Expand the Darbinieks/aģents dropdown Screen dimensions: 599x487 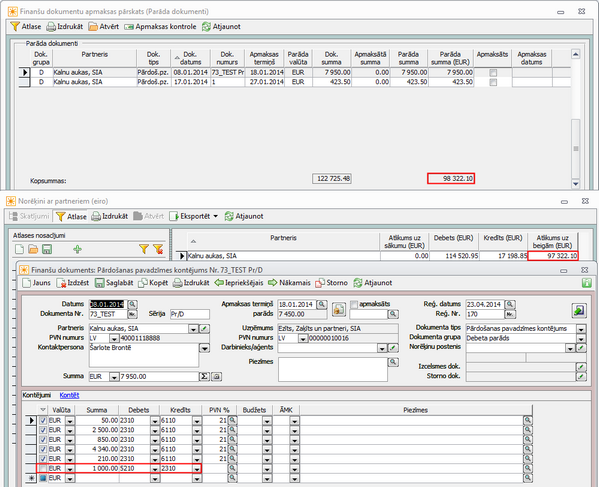382,348
